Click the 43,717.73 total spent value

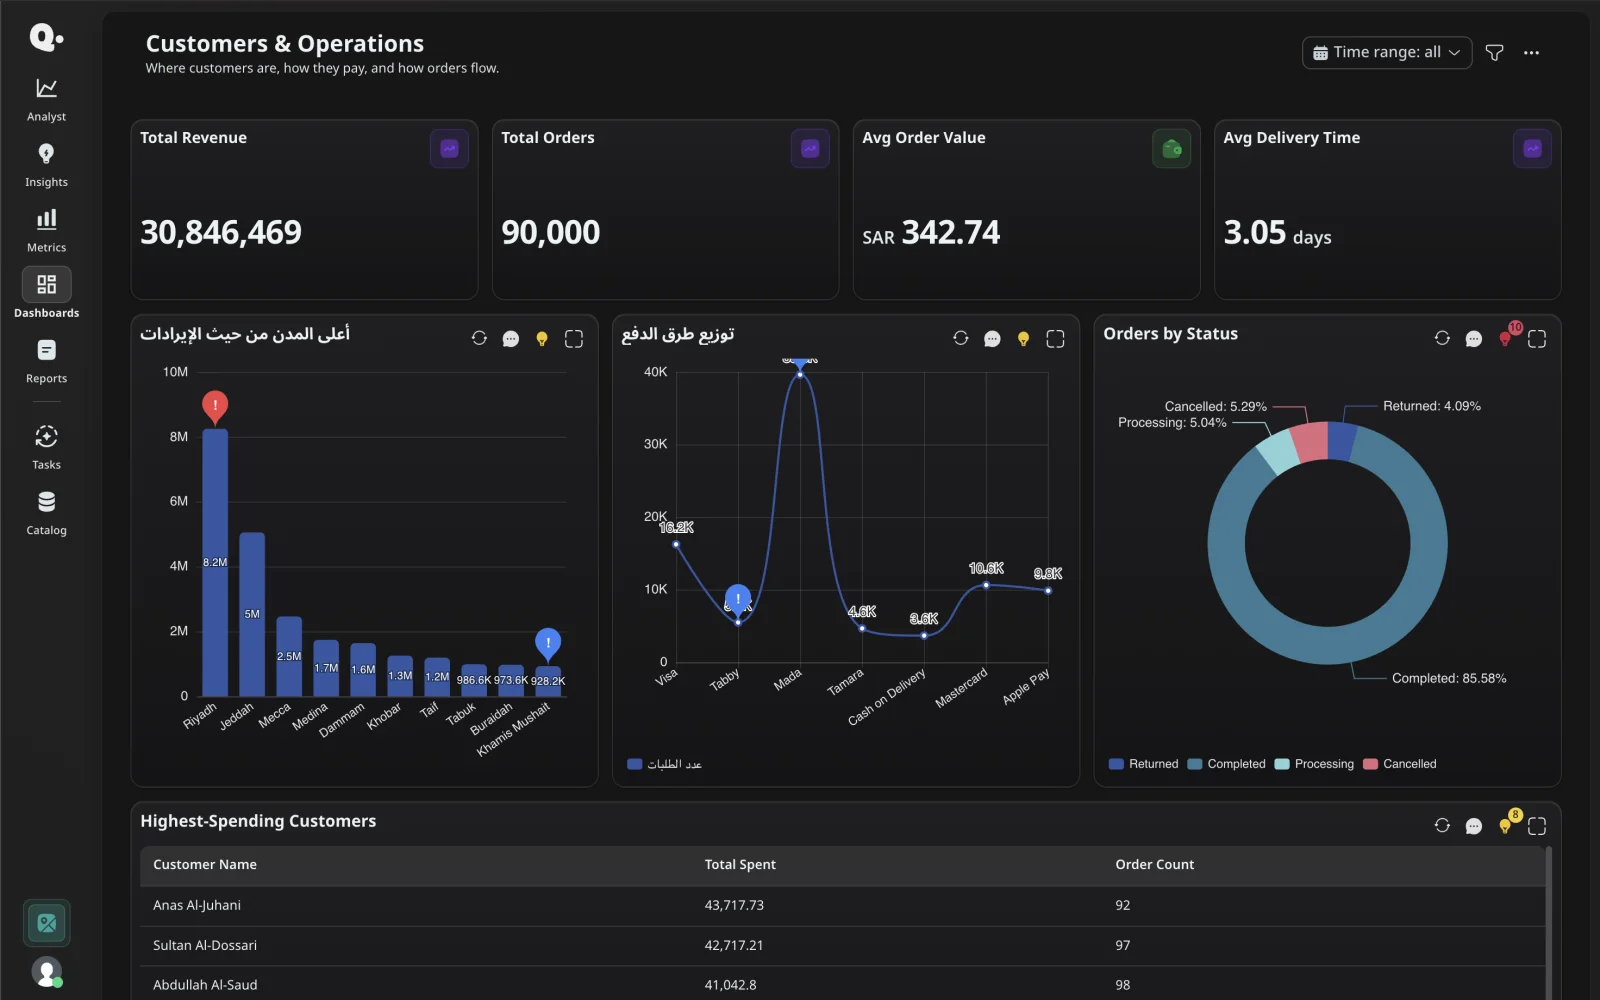coord(734,905)
